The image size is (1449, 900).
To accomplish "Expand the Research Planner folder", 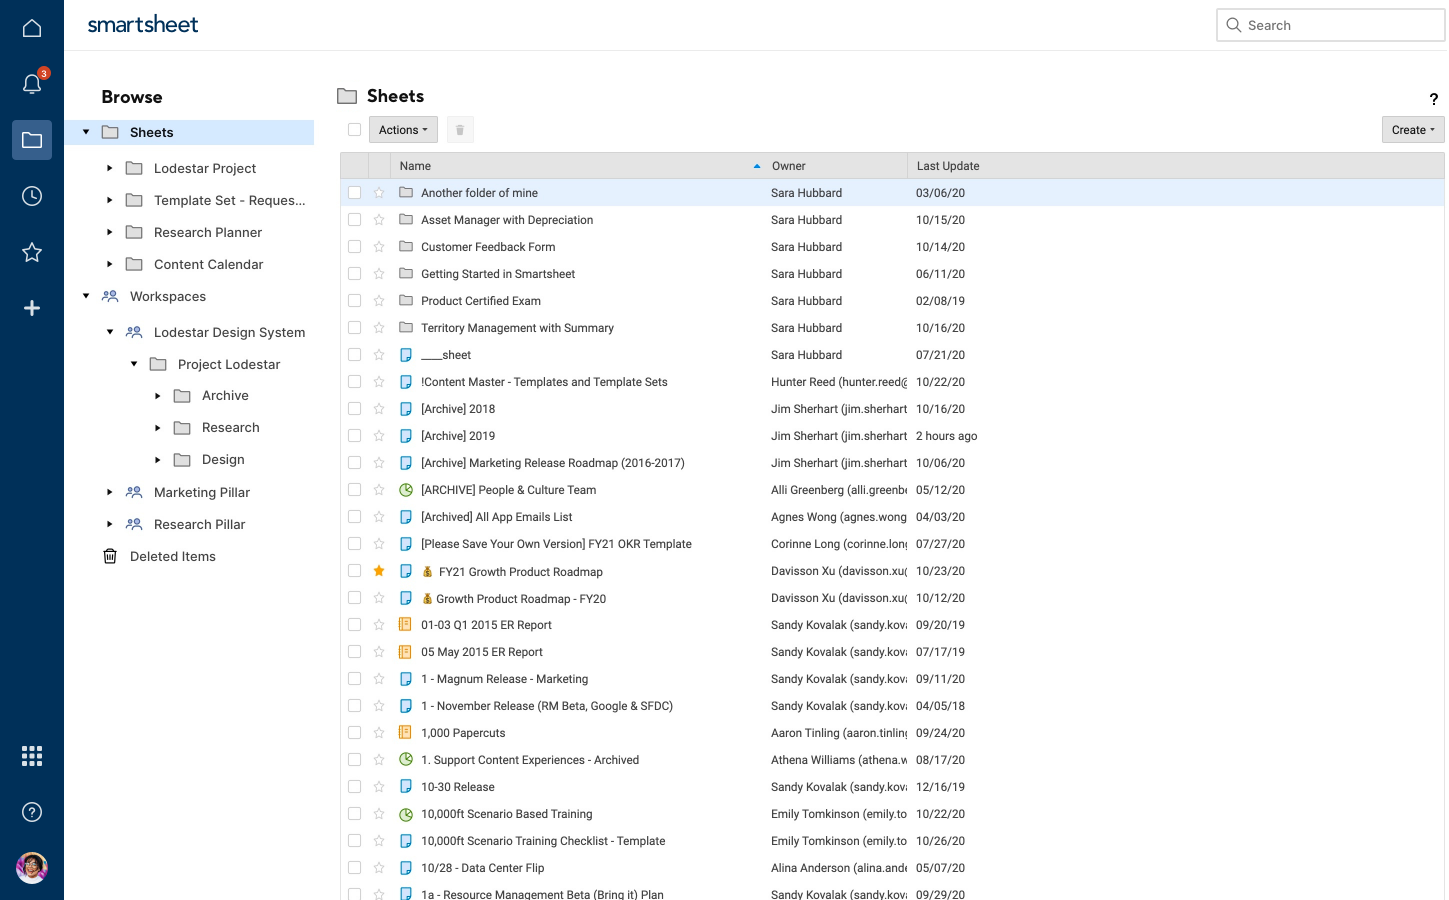I will (110, 232).
